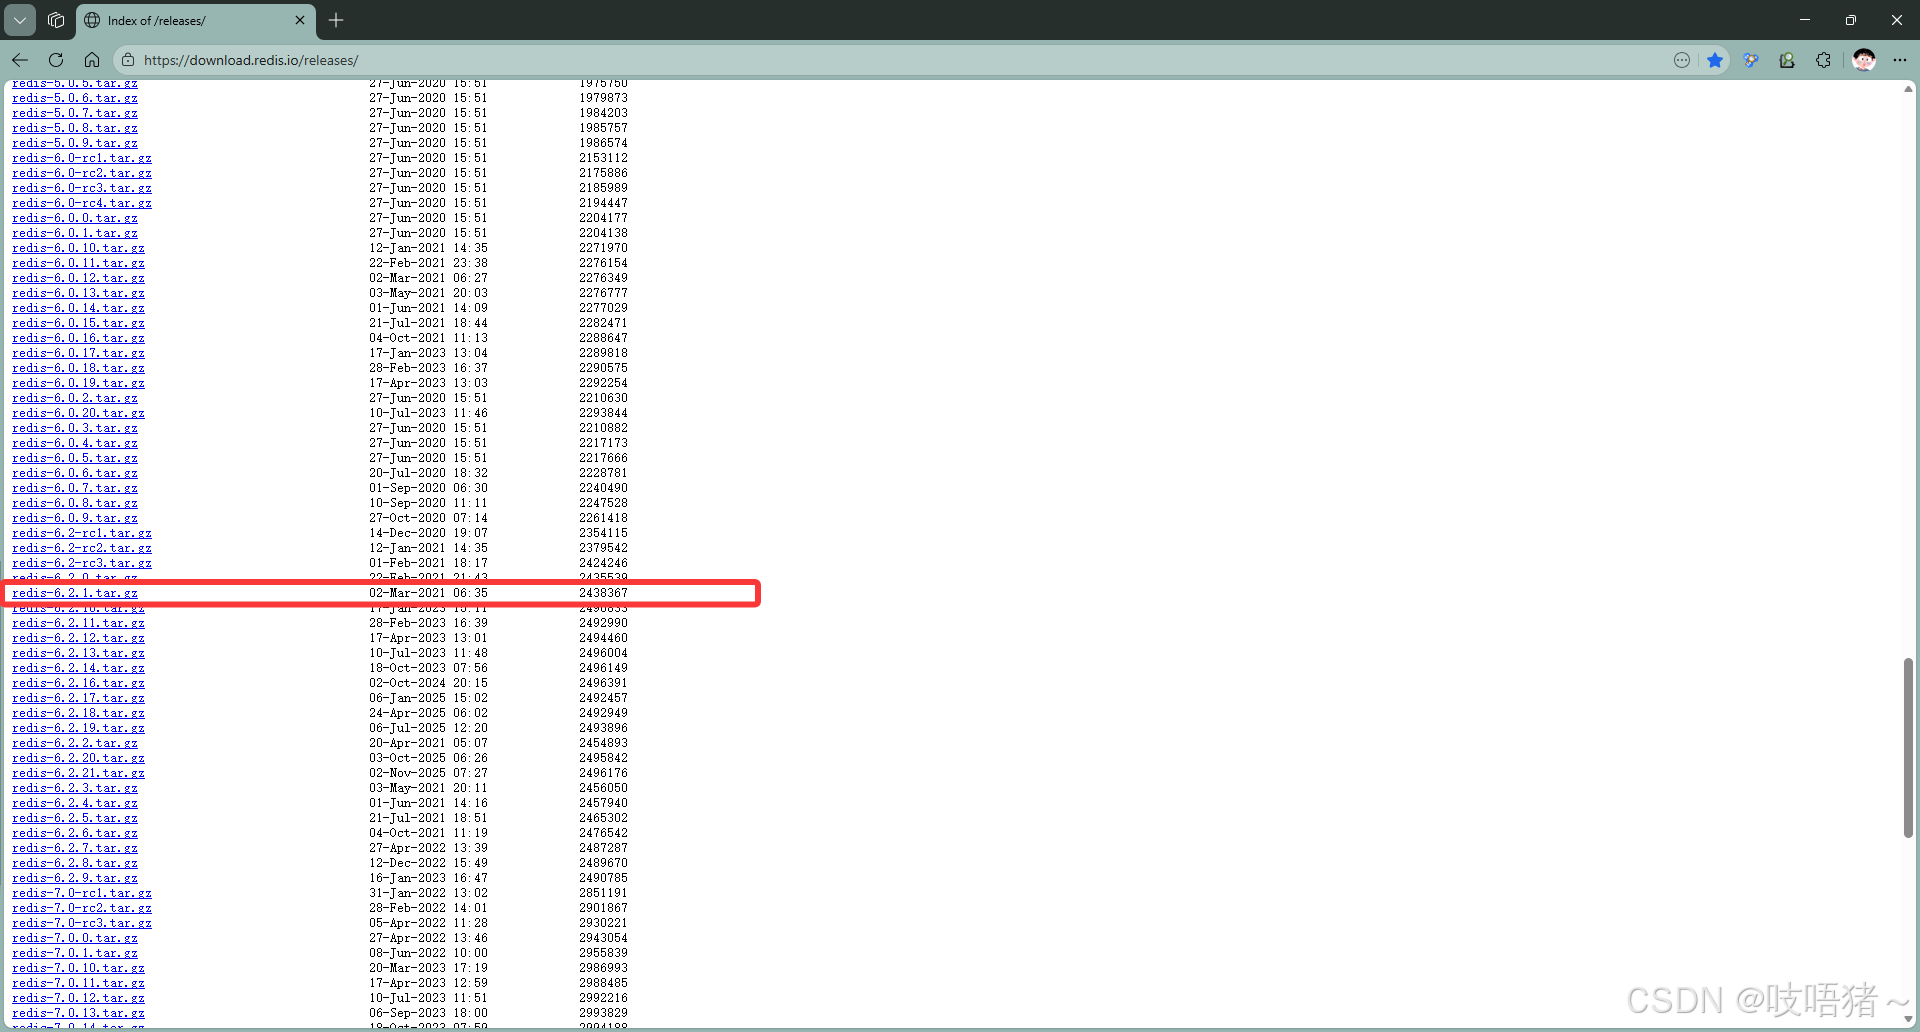The image size is (1920, 1032).
Task: Open the redis-6.0-rc1.tar.gz link
Action: pos(82,158)
